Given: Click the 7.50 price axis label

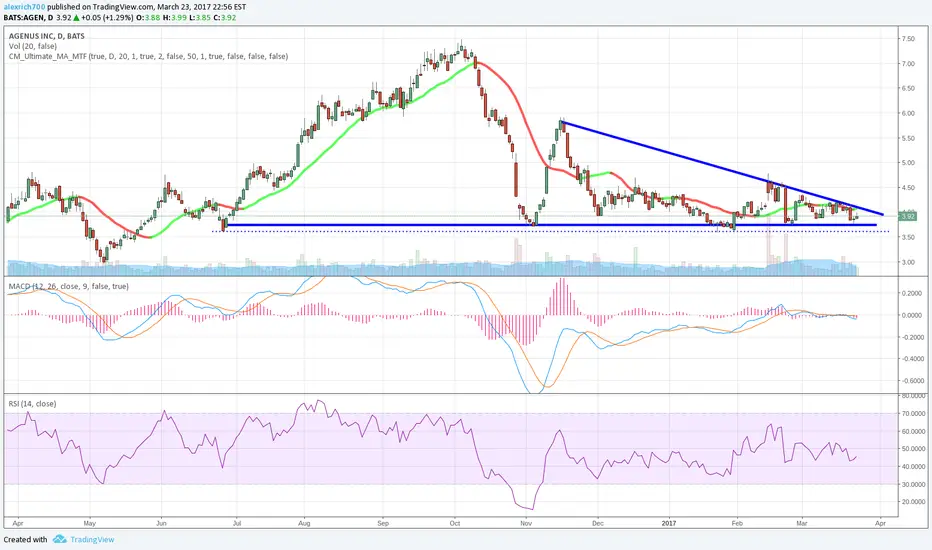Looking at the screenshot, I should click(x=908, y=39).
